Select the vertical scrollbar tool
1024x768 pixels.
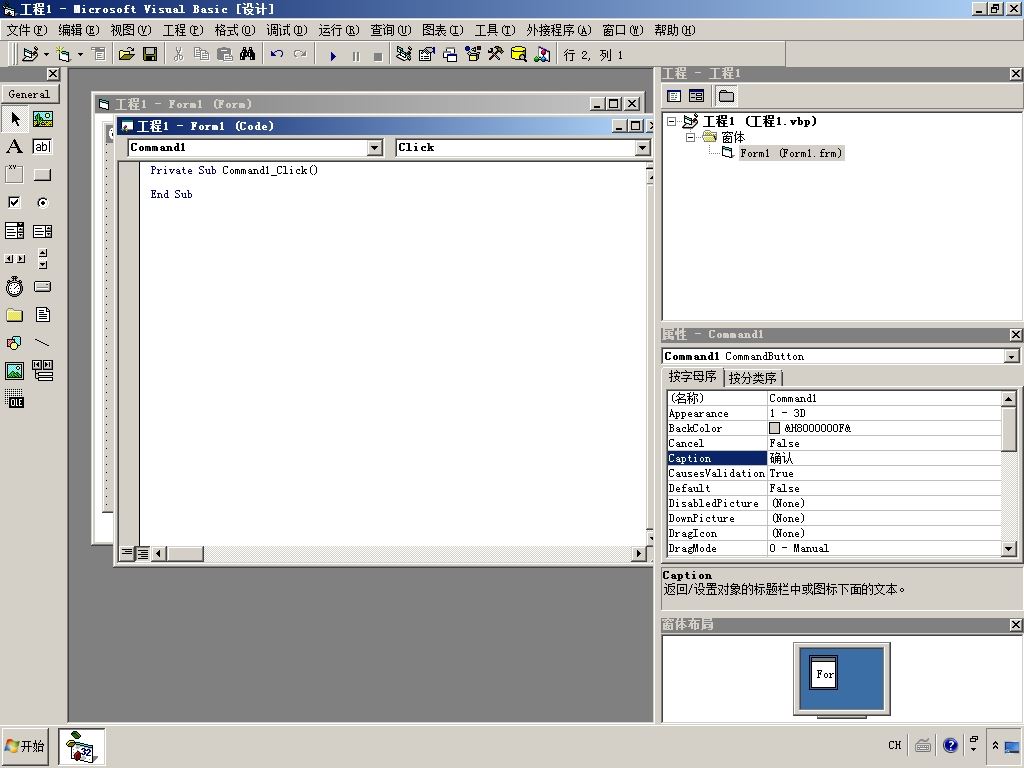point(42,259)
